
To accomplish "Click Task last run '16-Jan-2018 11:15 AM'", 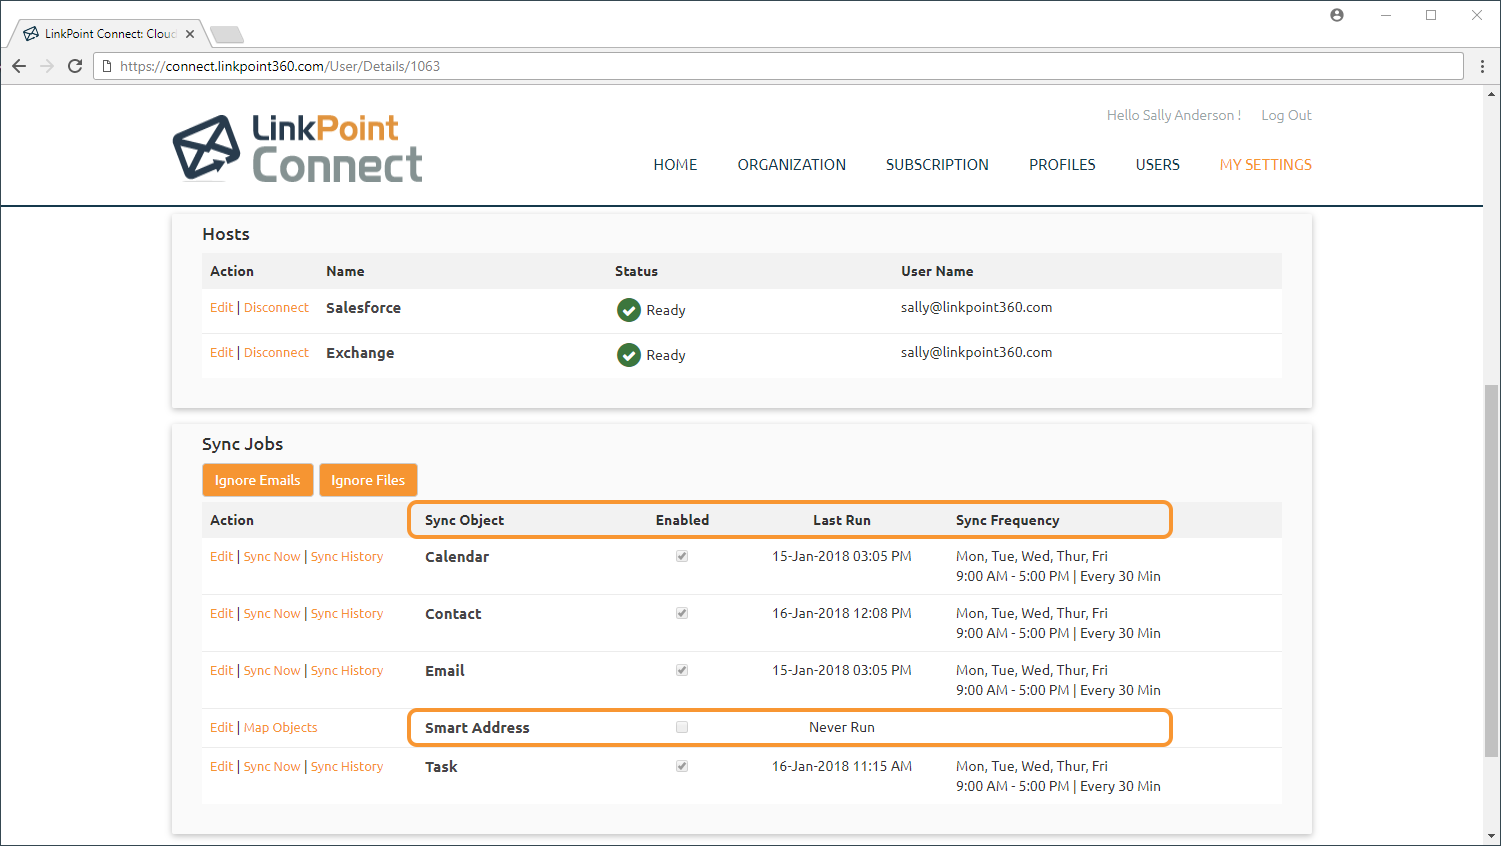I will [842, 767].
